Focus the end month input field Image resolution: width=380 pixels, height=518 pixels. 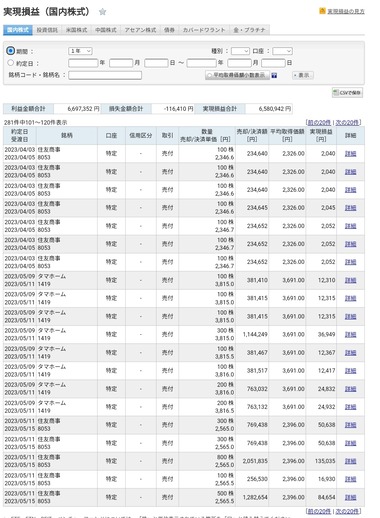(239, 63)
